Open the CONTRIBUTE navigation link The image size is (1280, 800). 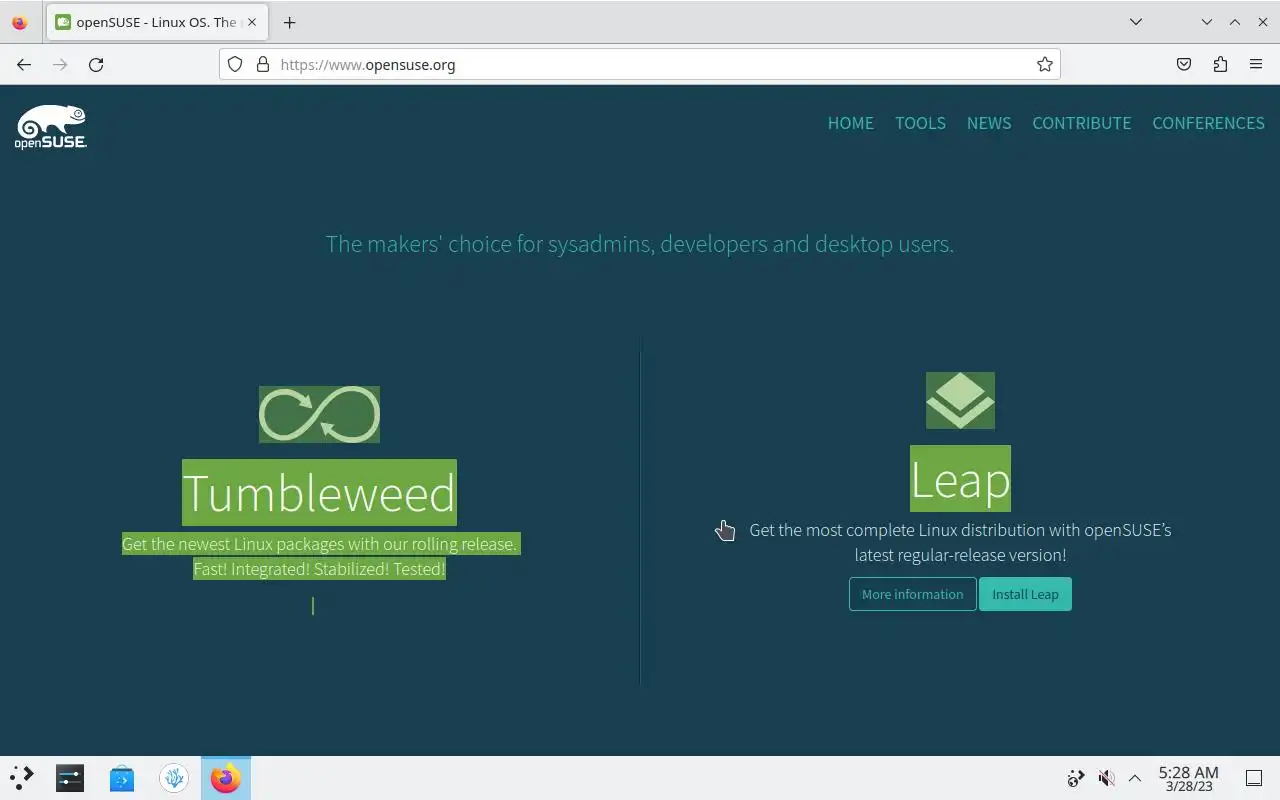(1082, 123)
